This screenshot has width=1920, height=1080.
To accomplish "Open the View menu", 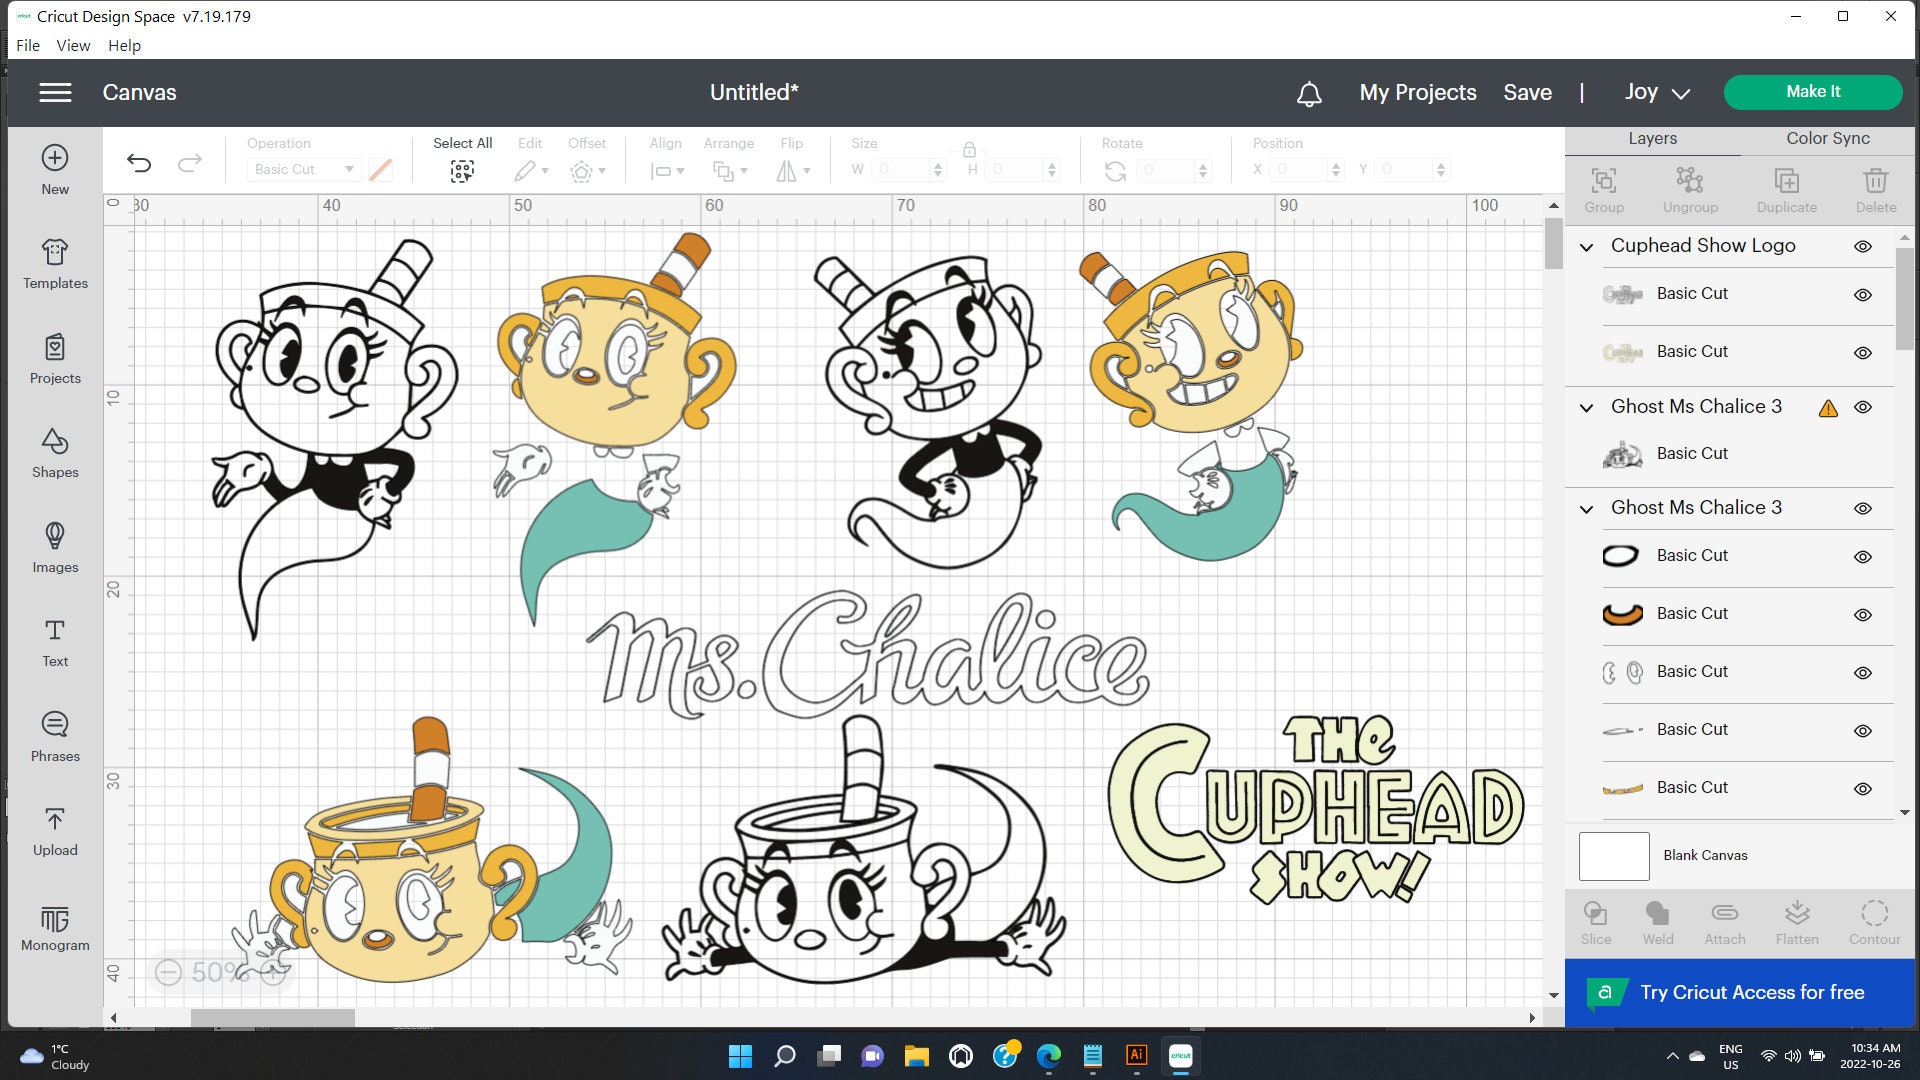I will [73, 45].
